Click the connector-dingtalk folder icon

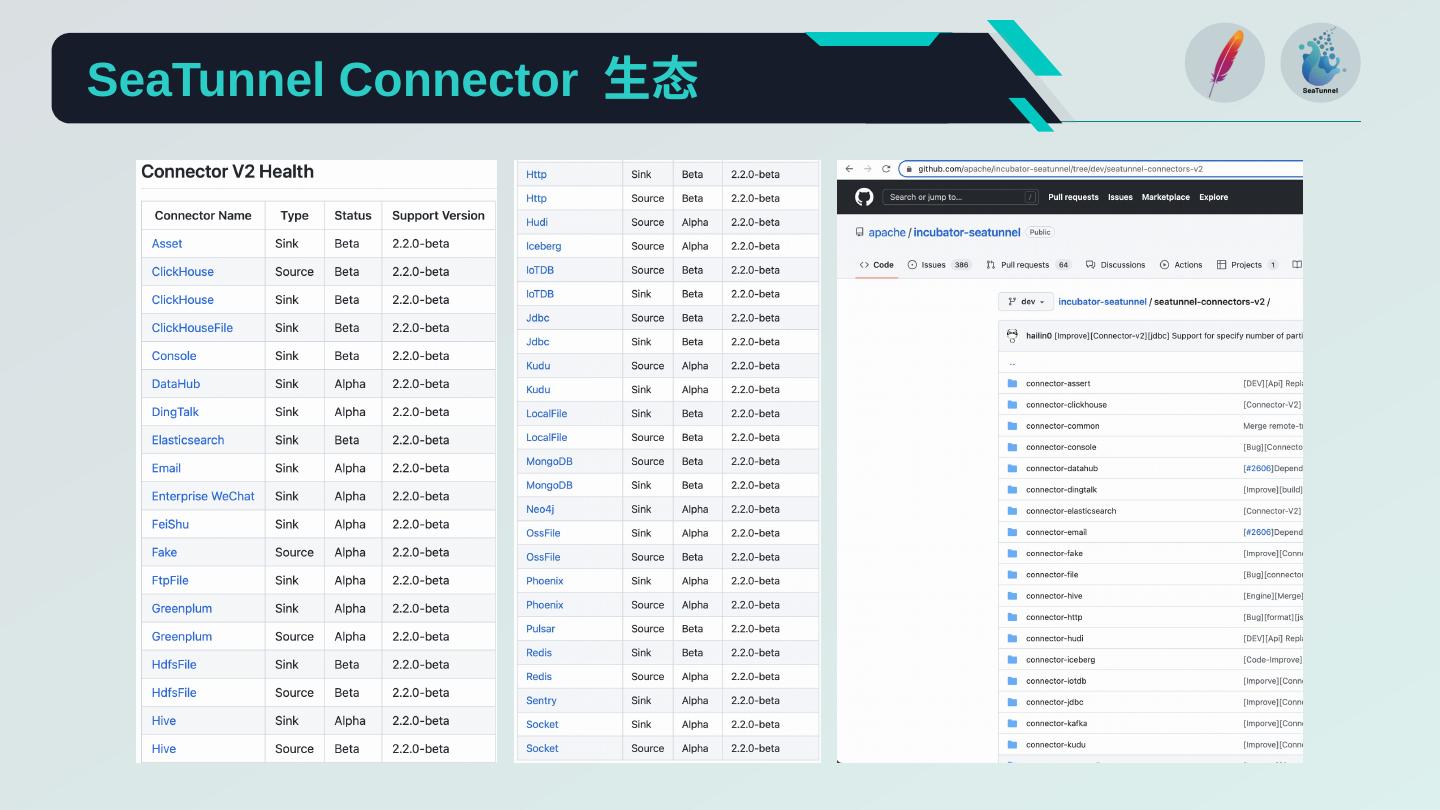(x=1012, y=490)
